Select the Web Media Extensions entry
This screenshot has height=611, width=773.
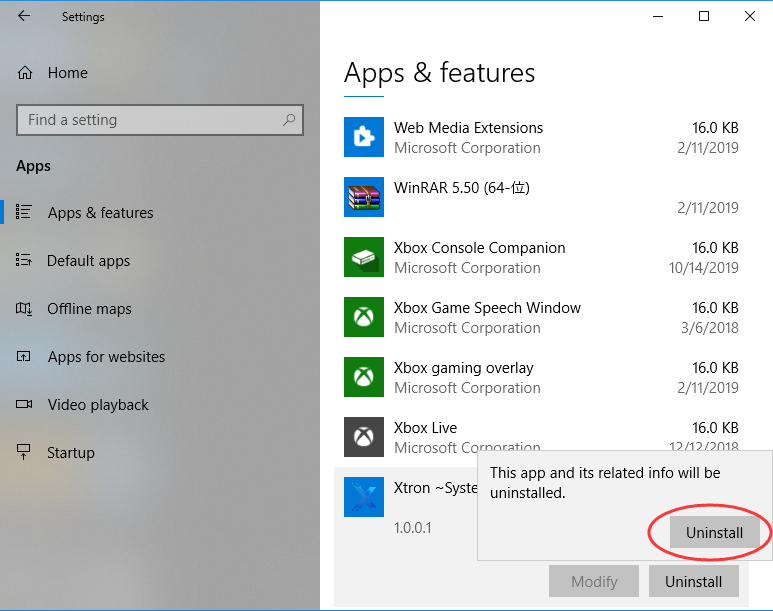pos(541,137)
